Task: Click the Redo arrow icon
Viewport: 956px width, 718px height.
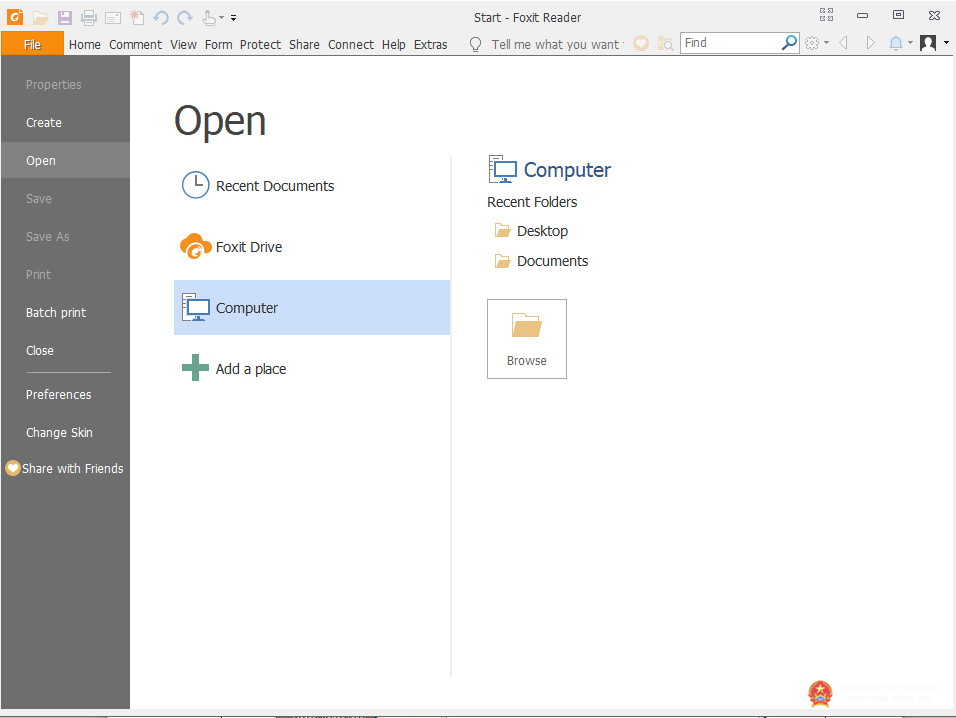Action: pyautogui.click(x=185, y=18)
